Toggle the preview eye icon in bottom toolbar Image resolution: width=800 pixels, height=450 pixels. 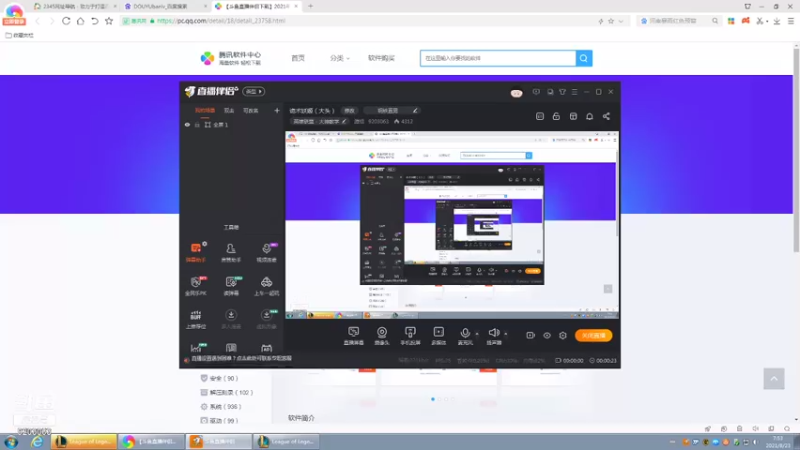[547, 336]
